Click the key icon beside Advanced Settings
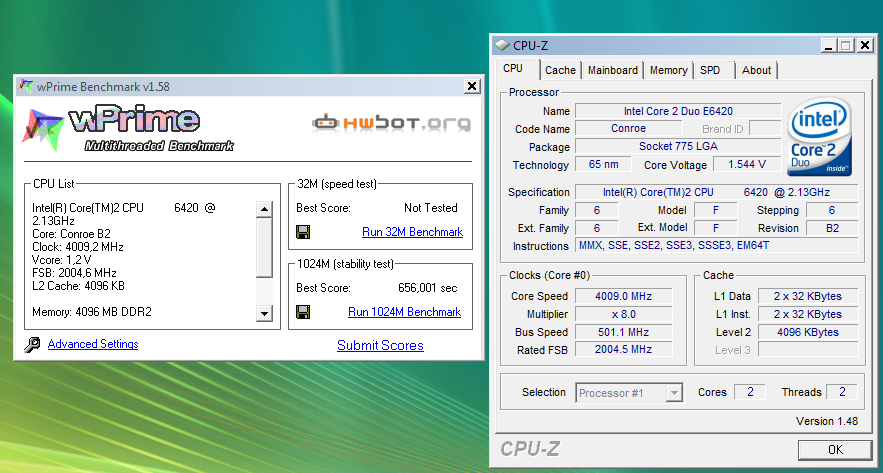Image resolution: width=883 pixels, height=473 pixels. (33, 345)
